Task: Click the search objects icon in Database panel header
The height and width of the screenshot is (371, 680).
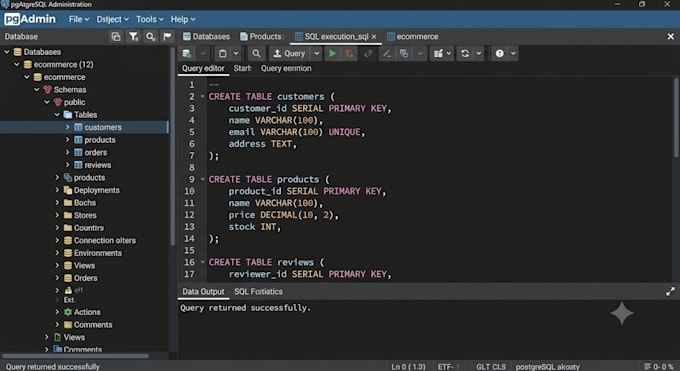Action: [150, 36]
